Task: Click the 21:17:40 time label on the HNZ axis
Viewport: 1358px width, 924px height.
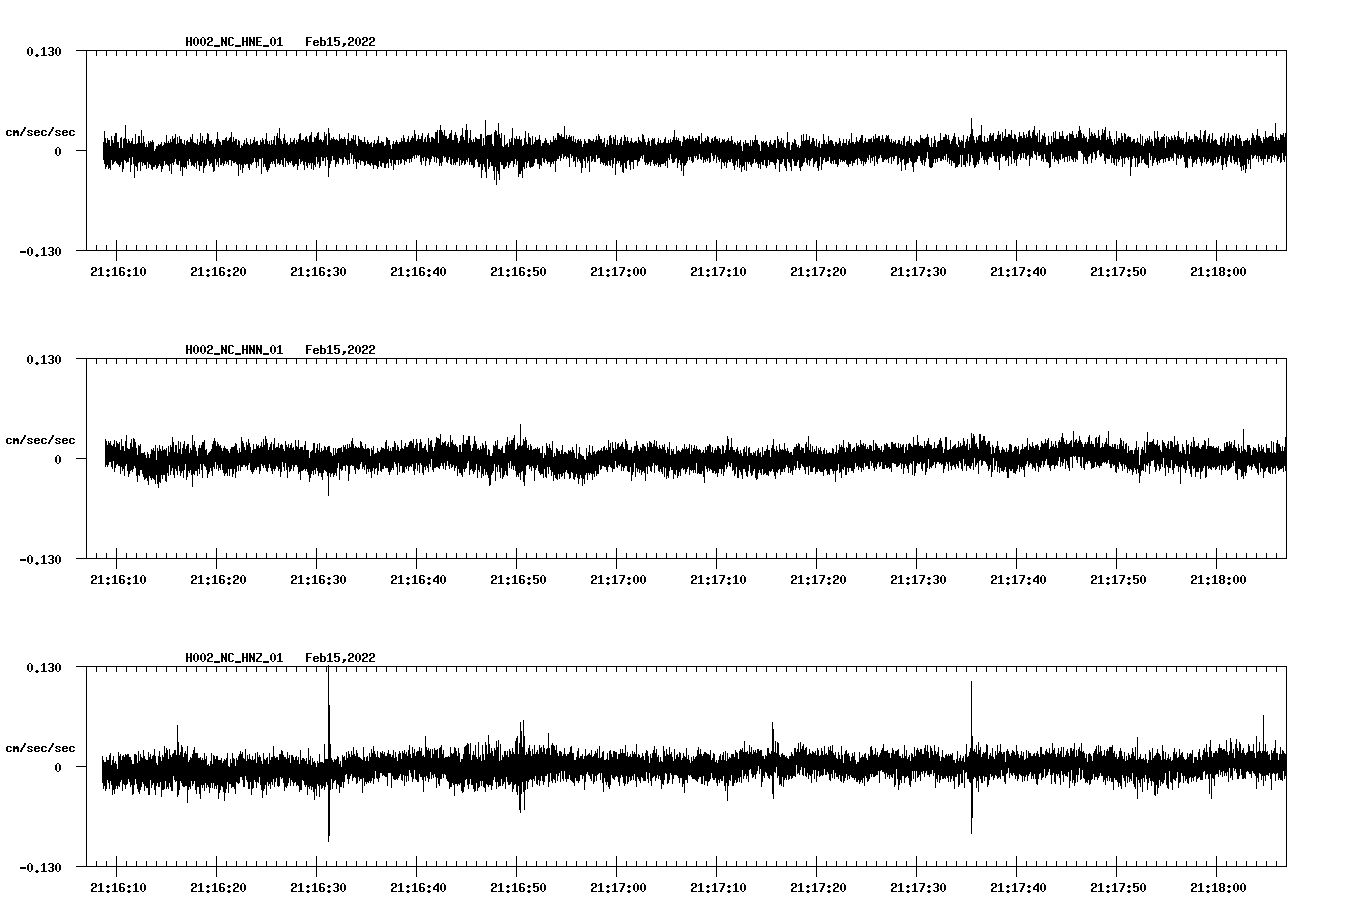Action: click(x=1018, y=887)
